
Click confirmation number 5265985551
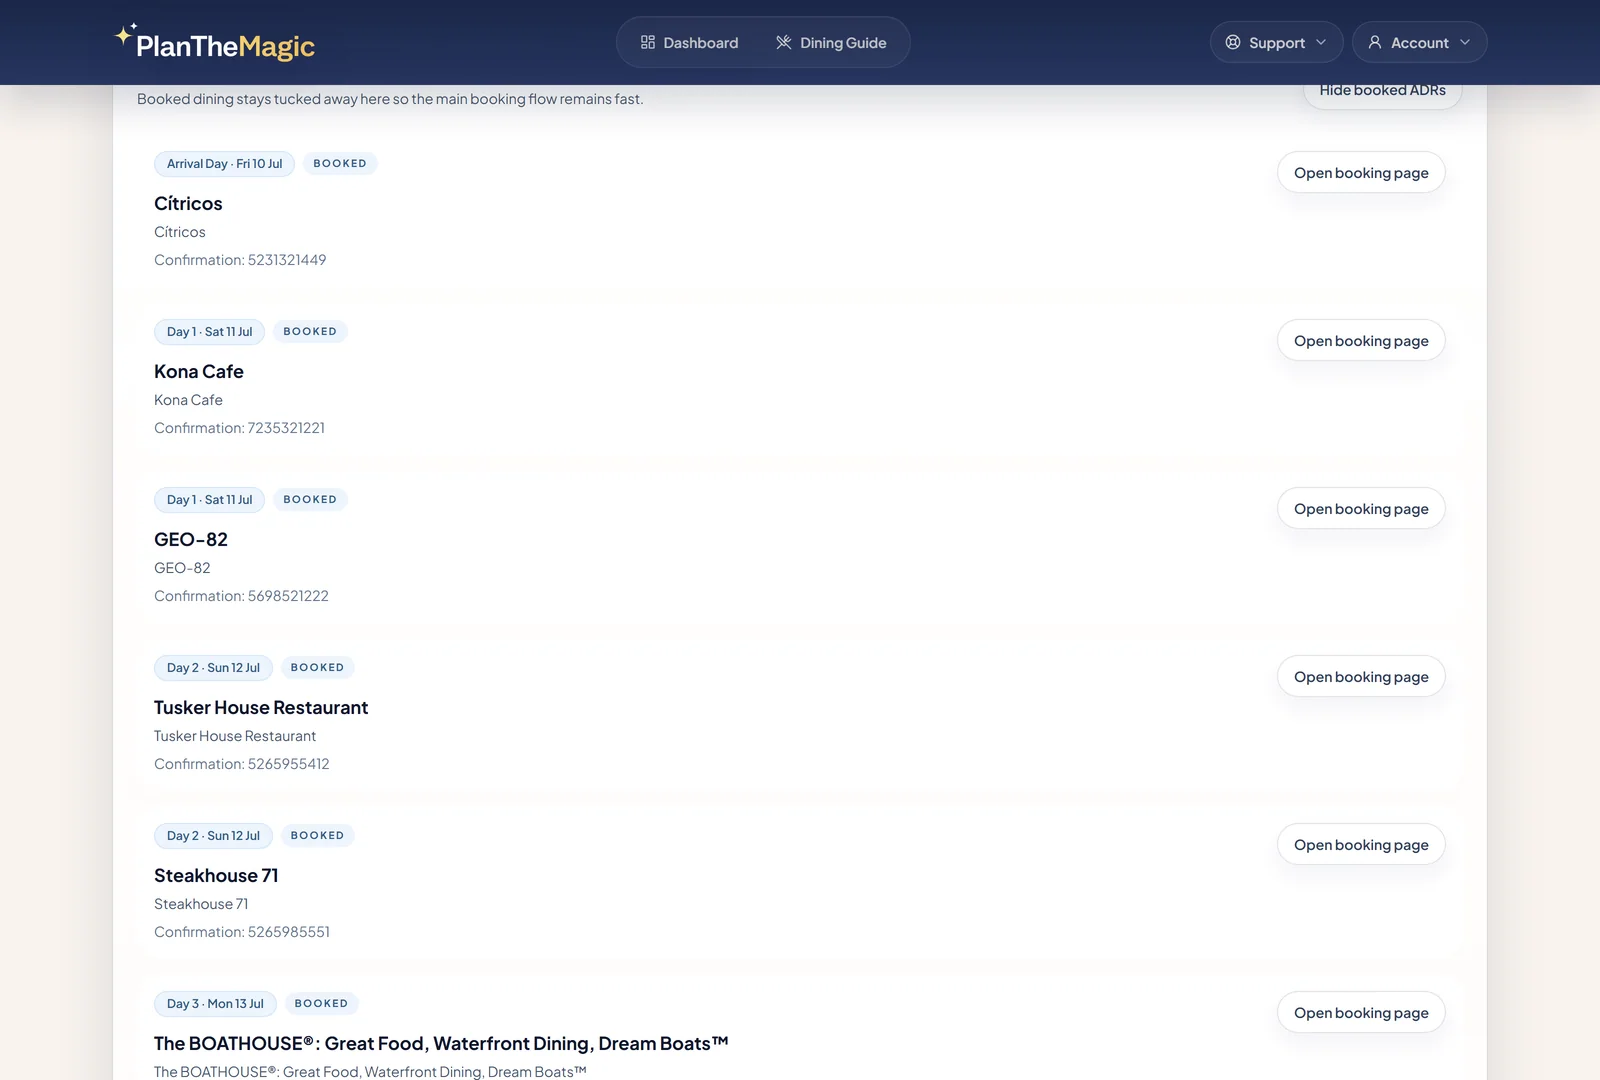[x=289, y=932]
